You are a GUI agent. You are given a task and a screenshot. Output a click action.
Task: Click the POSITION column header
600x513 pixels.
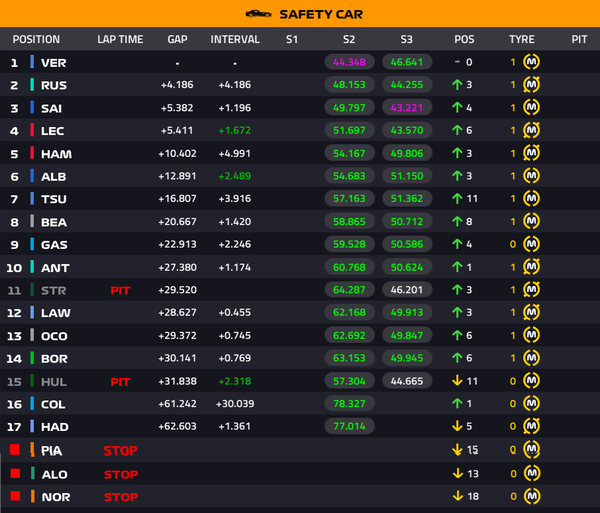(x=36, y=39)
